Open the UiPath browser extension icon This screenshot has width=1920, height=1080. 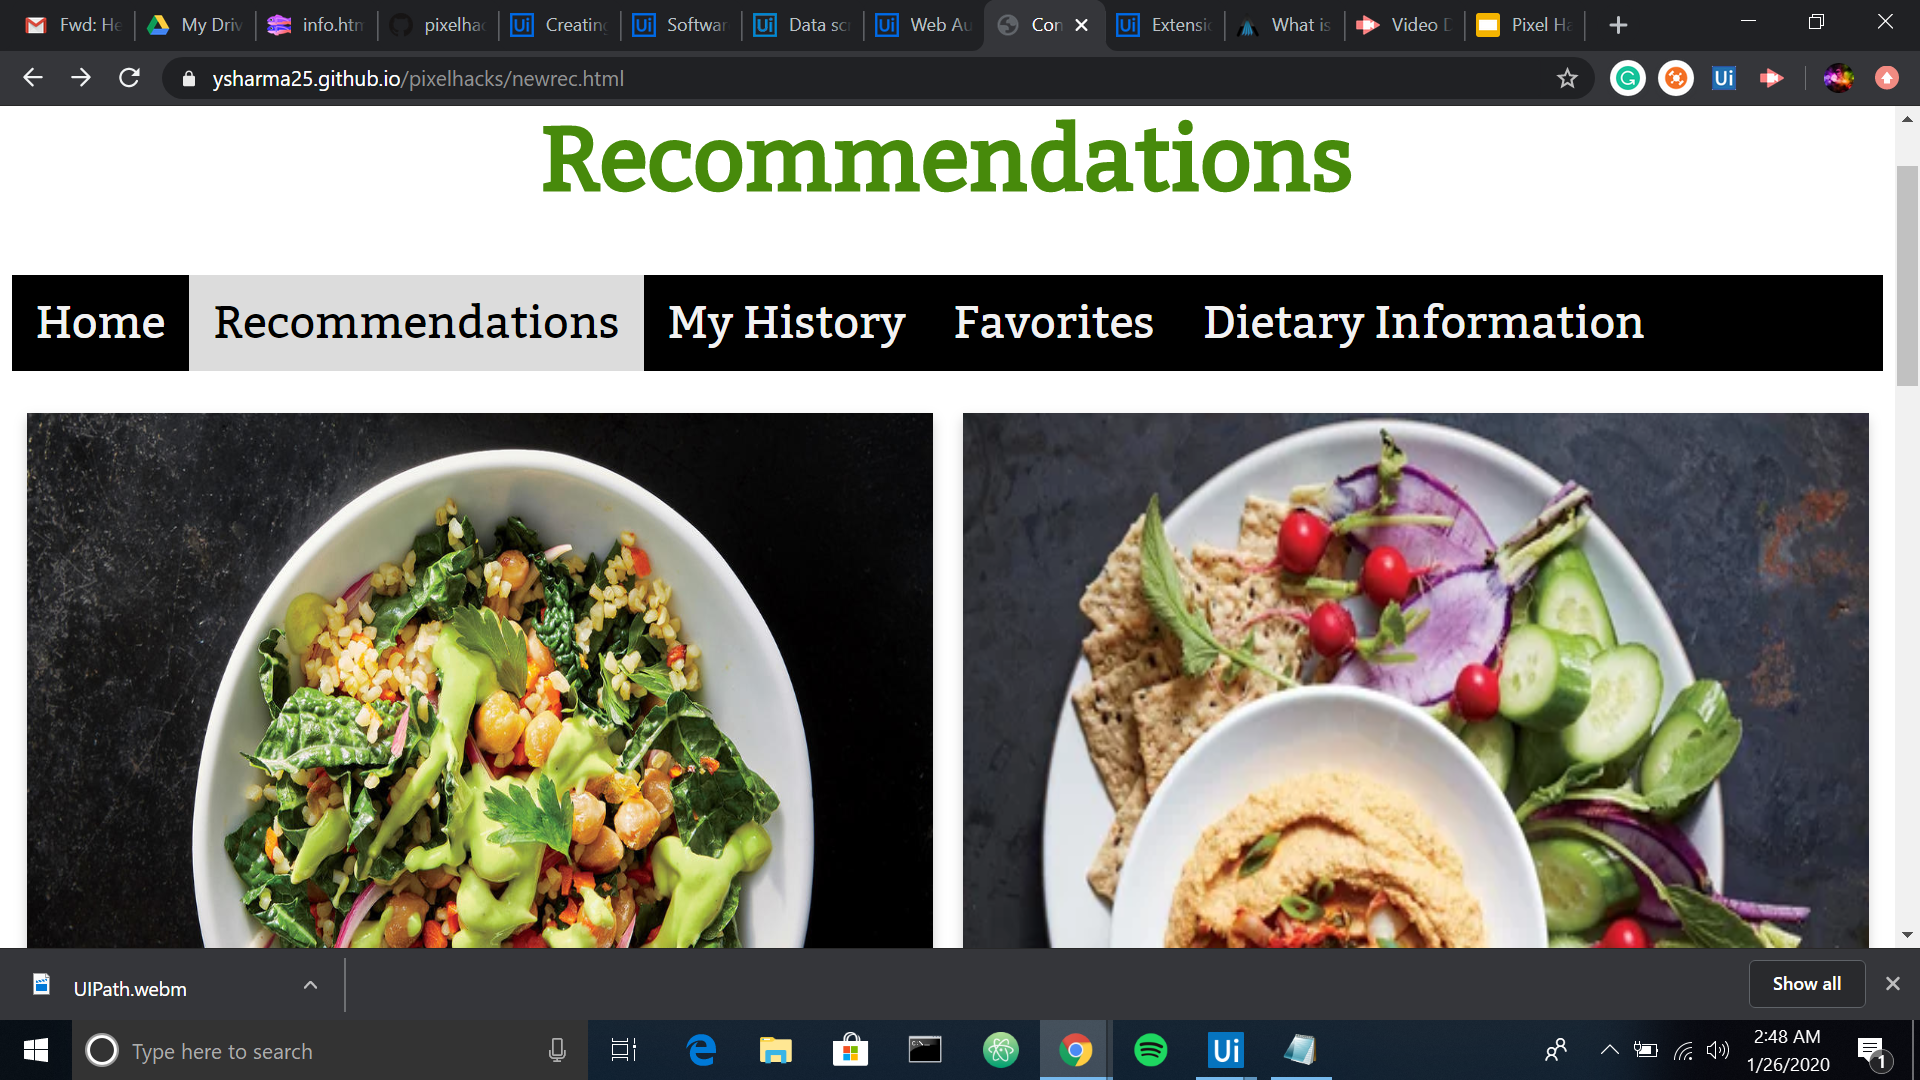click(1723, 78)
